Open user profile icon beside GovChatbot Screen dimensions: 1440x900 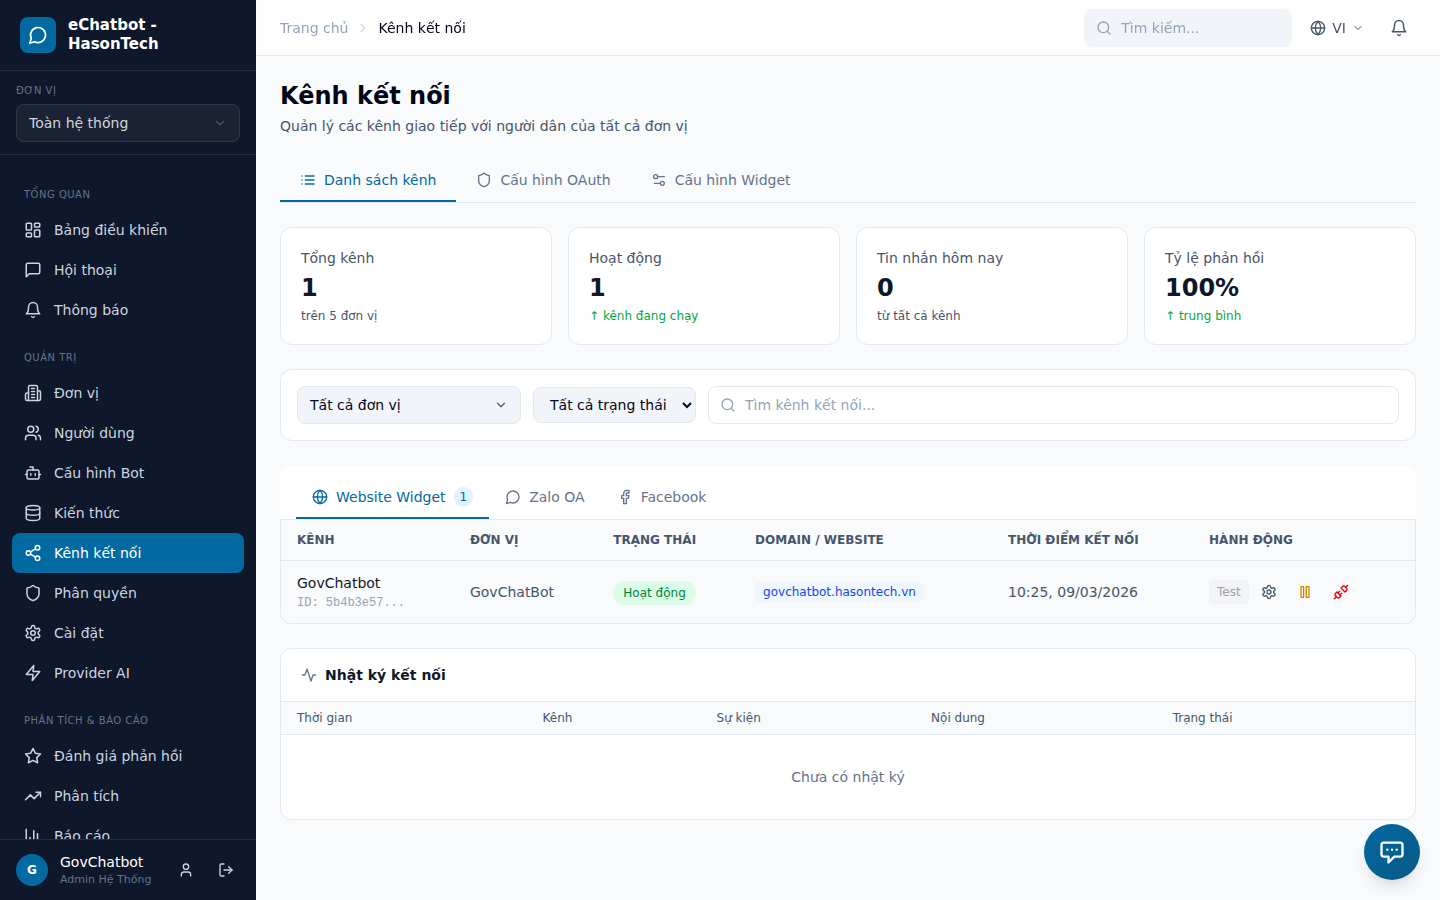[x=186, y=870]
